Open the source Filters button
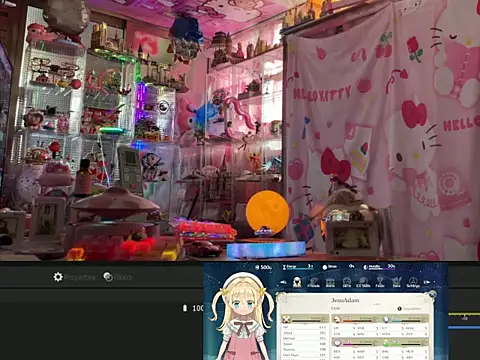The image size is (480, 360). (x=118, y=277)
